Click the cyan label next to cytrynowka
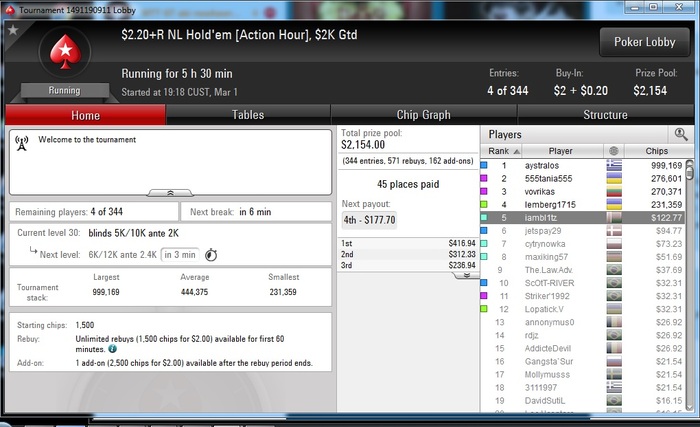The width and height of the screenshot is (700, 427). tap(483, 244)
